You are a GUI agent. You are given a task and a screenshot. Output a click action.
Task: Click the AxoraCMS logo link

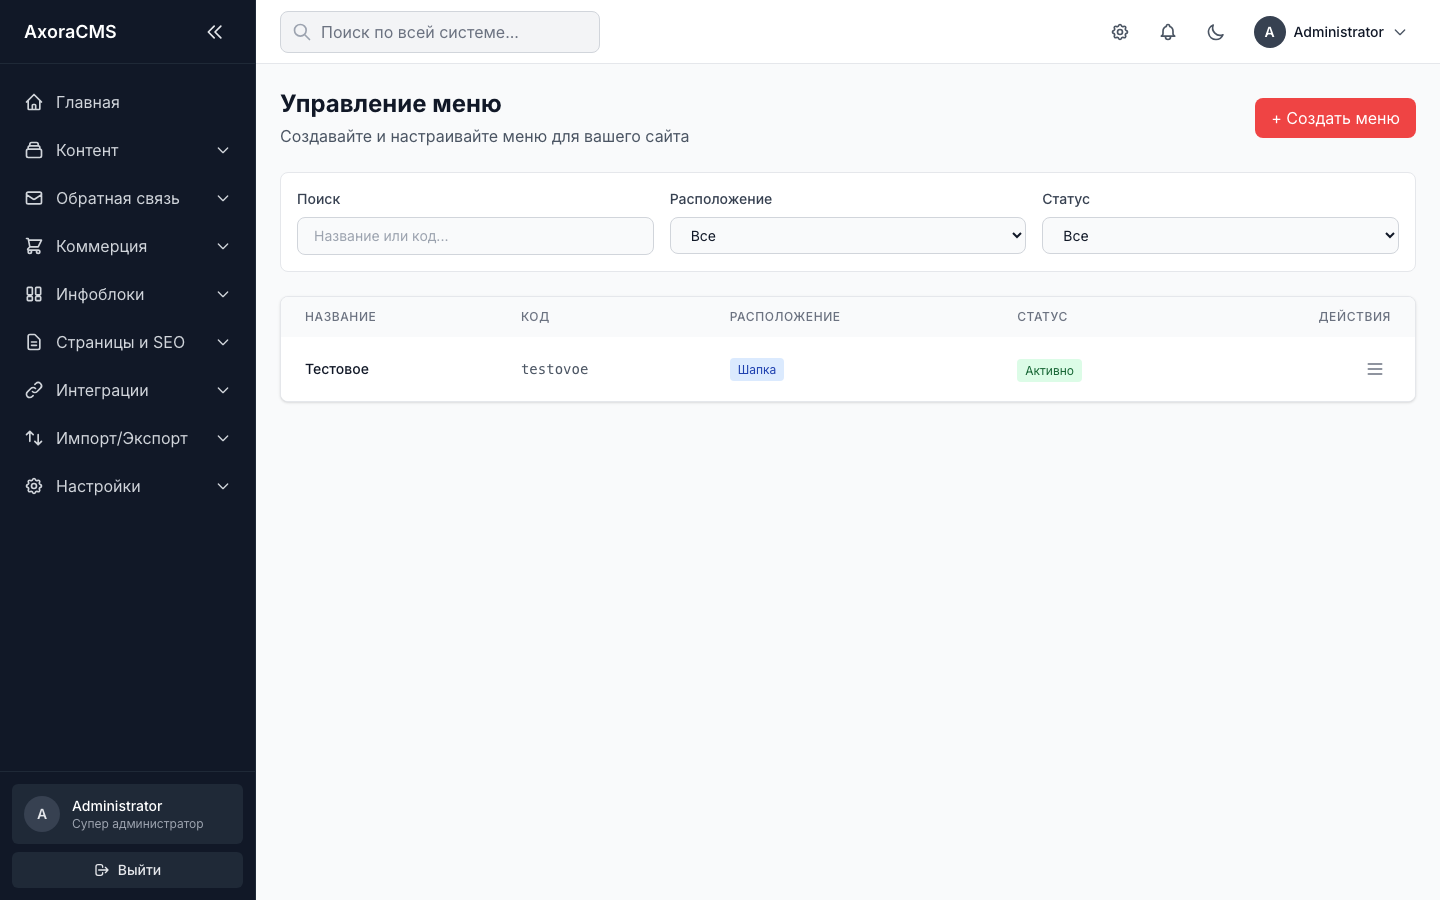(x=70, y=32)
